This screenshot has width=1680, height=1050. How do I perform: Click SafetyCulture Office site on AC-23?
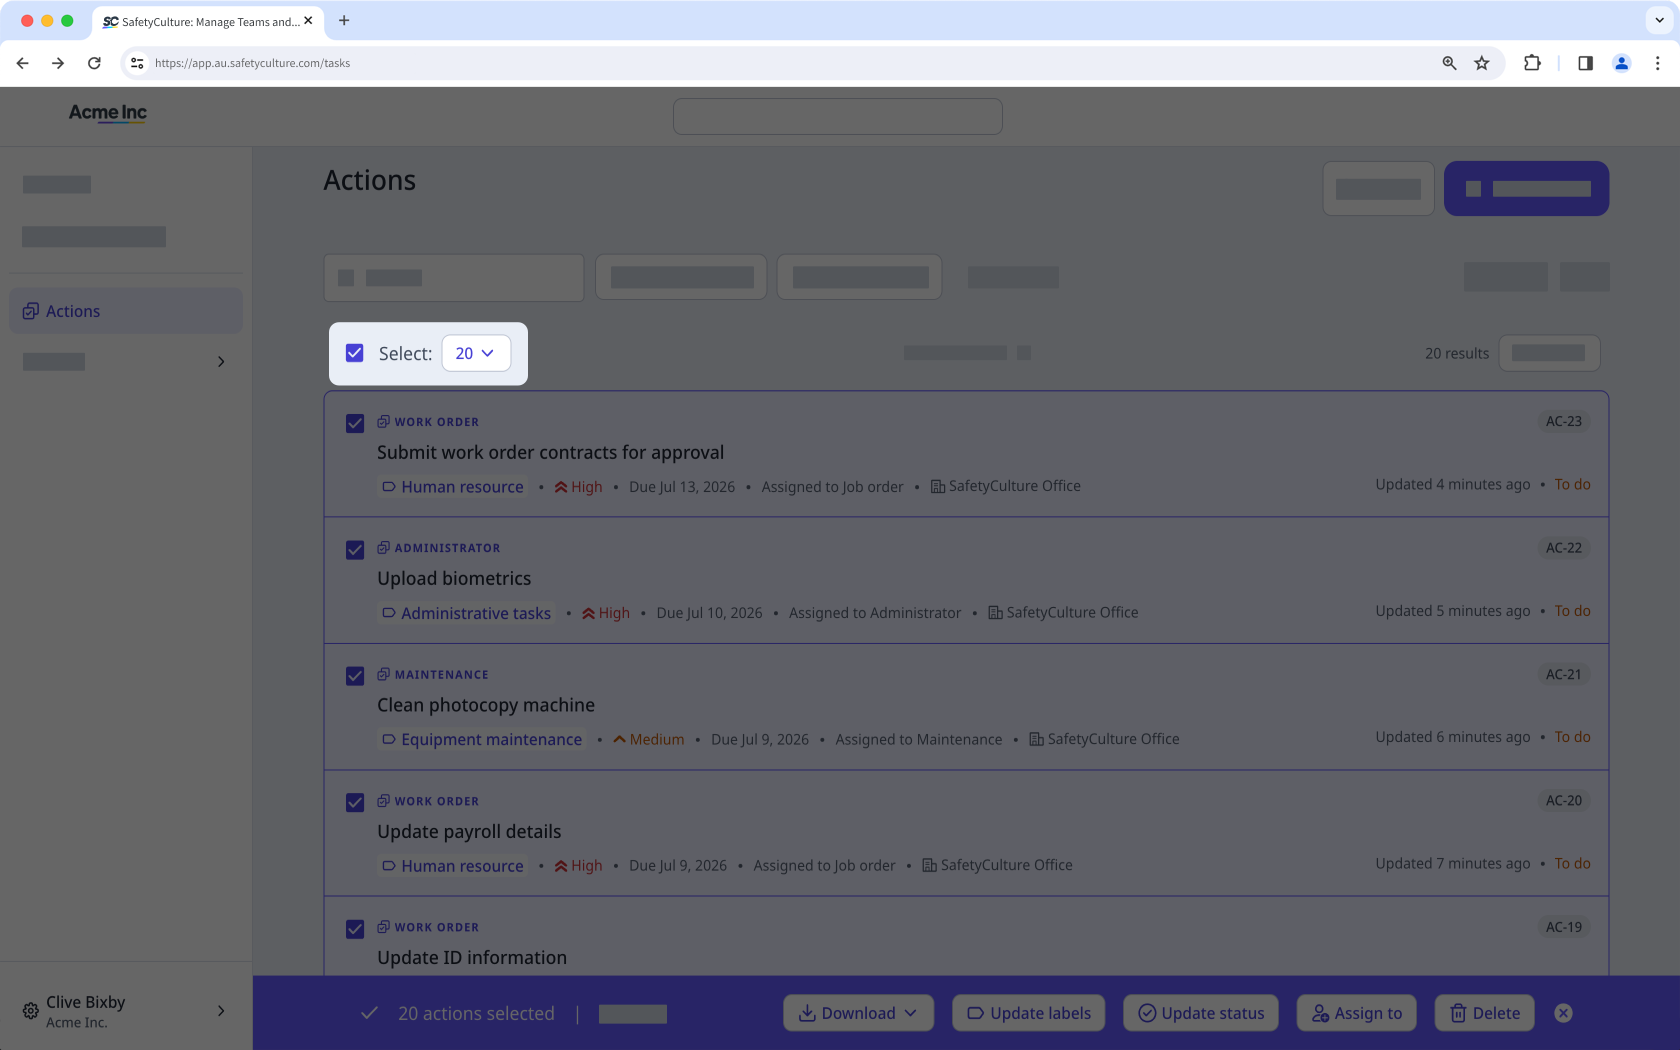(x=1006, y=486)
